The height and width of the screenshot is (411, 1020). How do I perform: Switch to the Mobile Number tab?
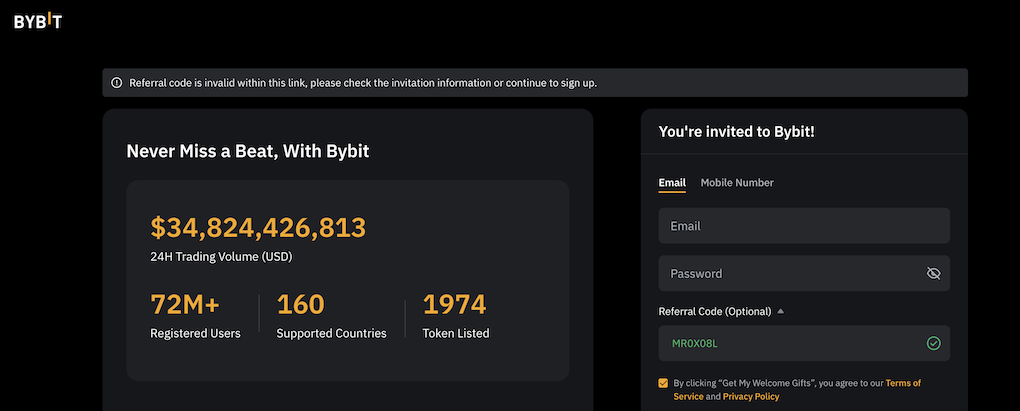click(737, 183)
